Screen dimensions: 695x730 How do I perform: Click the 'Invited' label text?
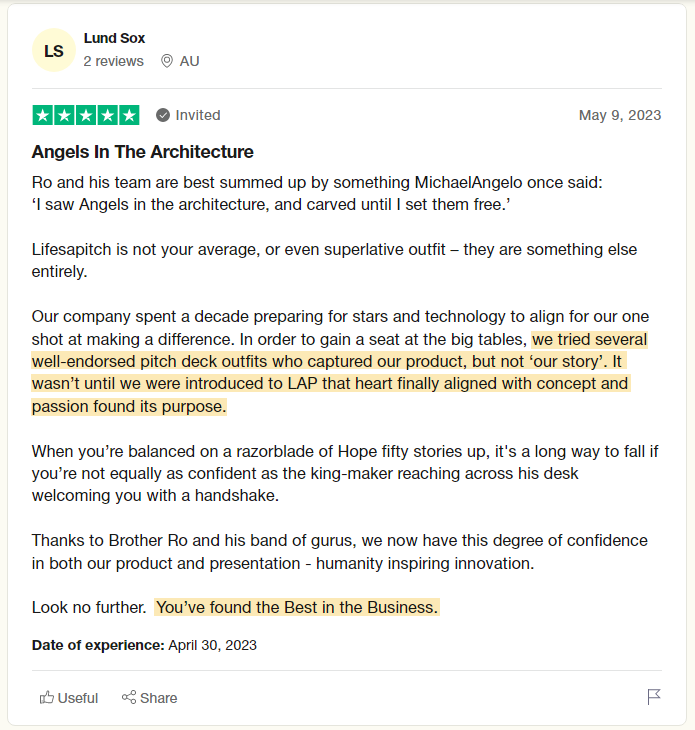(x=198, y=115)
